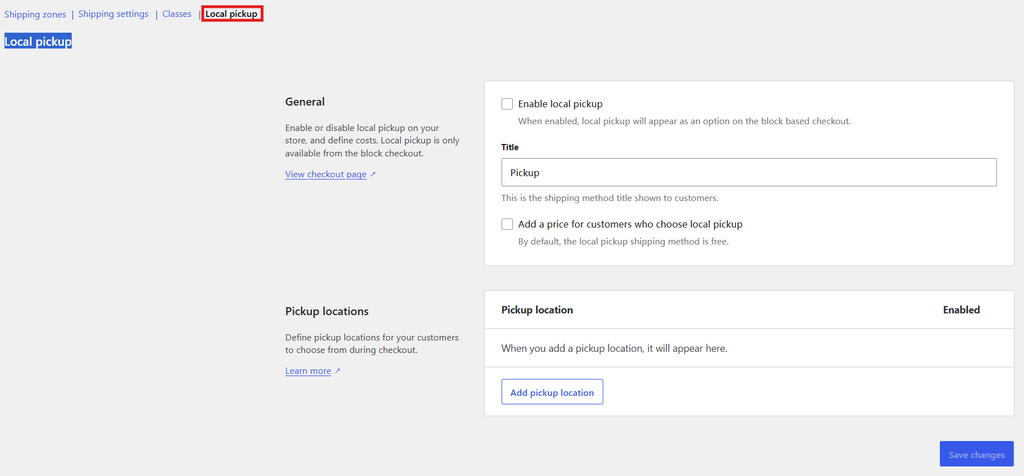Image resolution: width=1024 pixels, height=476 pixels.
Task: Select the Local pickup tab
Action: 232,14
